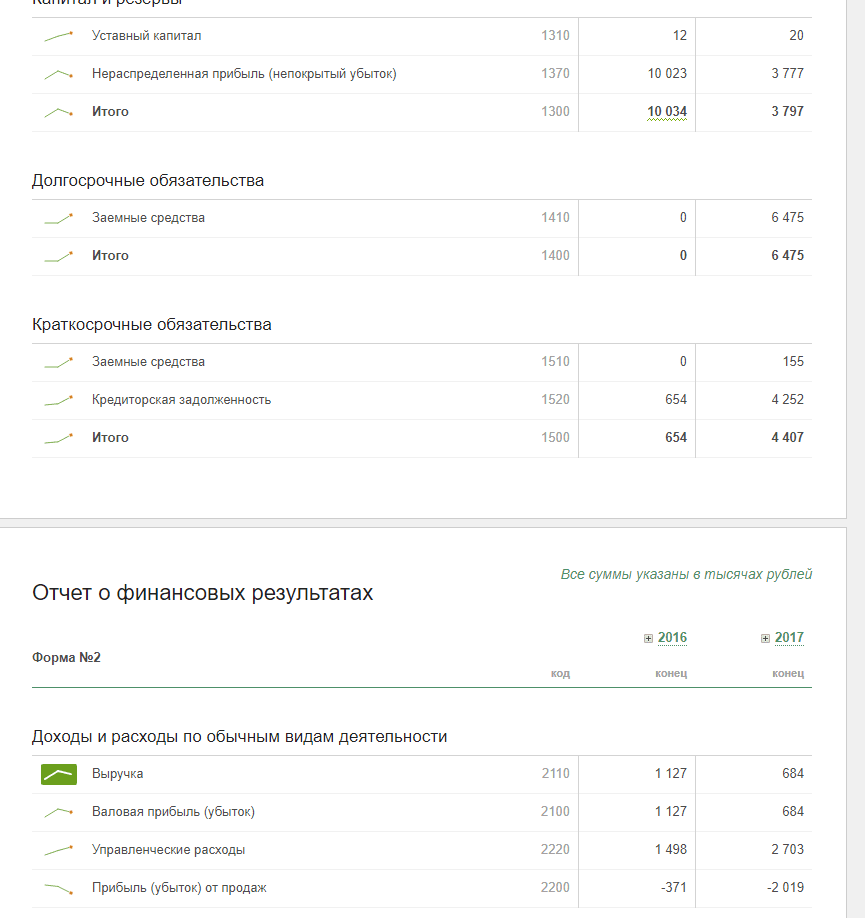This screenshot has height=918, width=865.
Task: Open the Нераспределенная прибыль trend chart icon
Action: pos(59,74)
